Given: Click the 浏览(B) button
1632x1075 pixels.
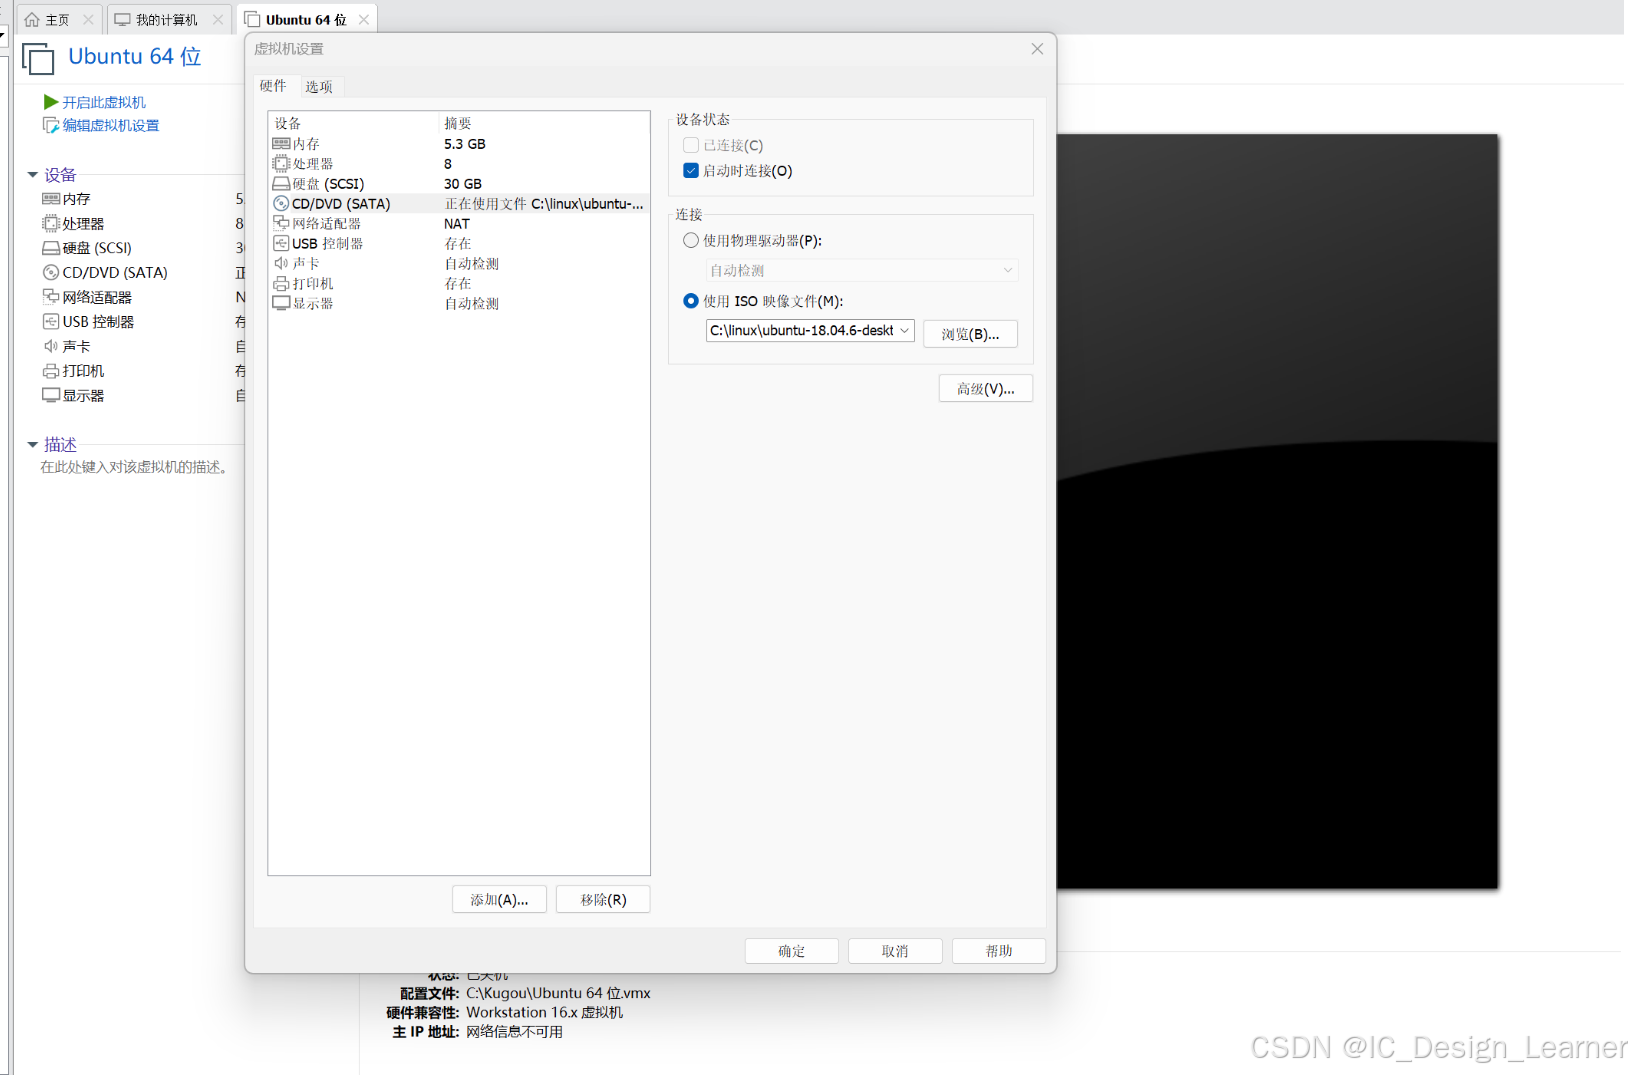Looking at the screenshot, I should (x=970, y=333).
